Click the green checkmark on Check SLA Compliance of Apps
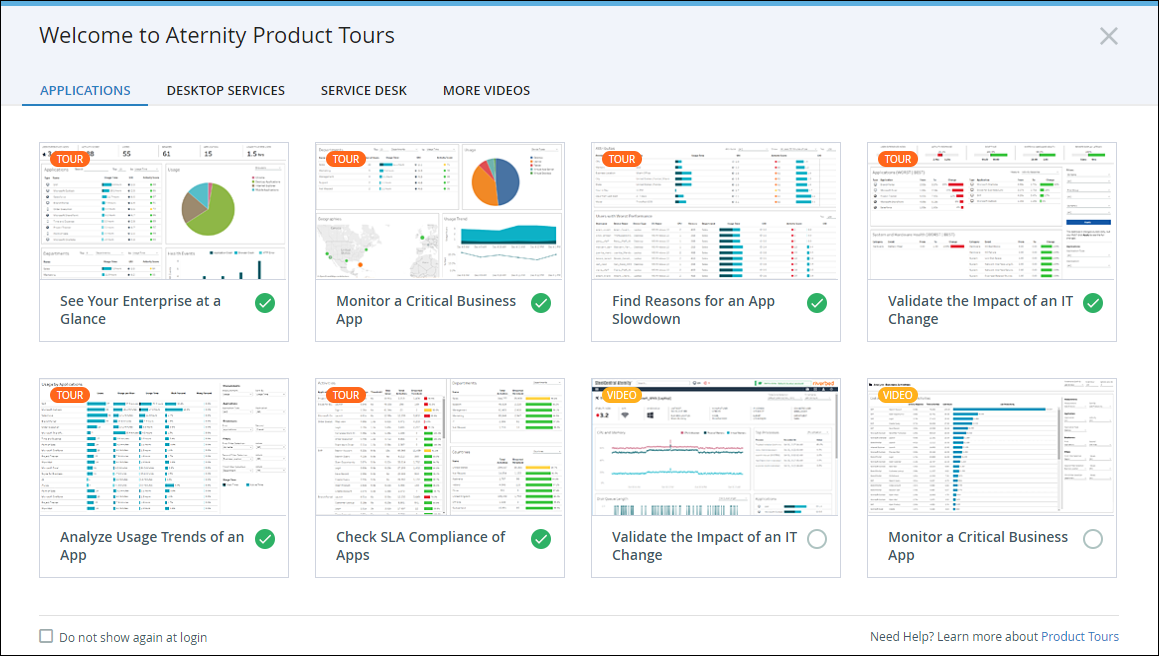The width and height of the screenshot is (1159, 656). tap(541, 538)
